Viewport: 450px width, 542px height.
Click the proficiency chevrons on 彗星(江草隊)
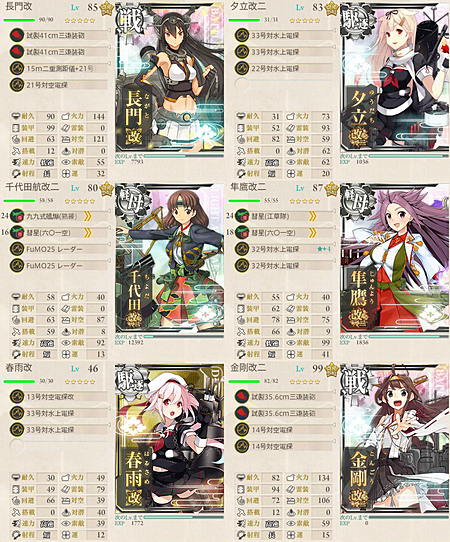point(313,216)
